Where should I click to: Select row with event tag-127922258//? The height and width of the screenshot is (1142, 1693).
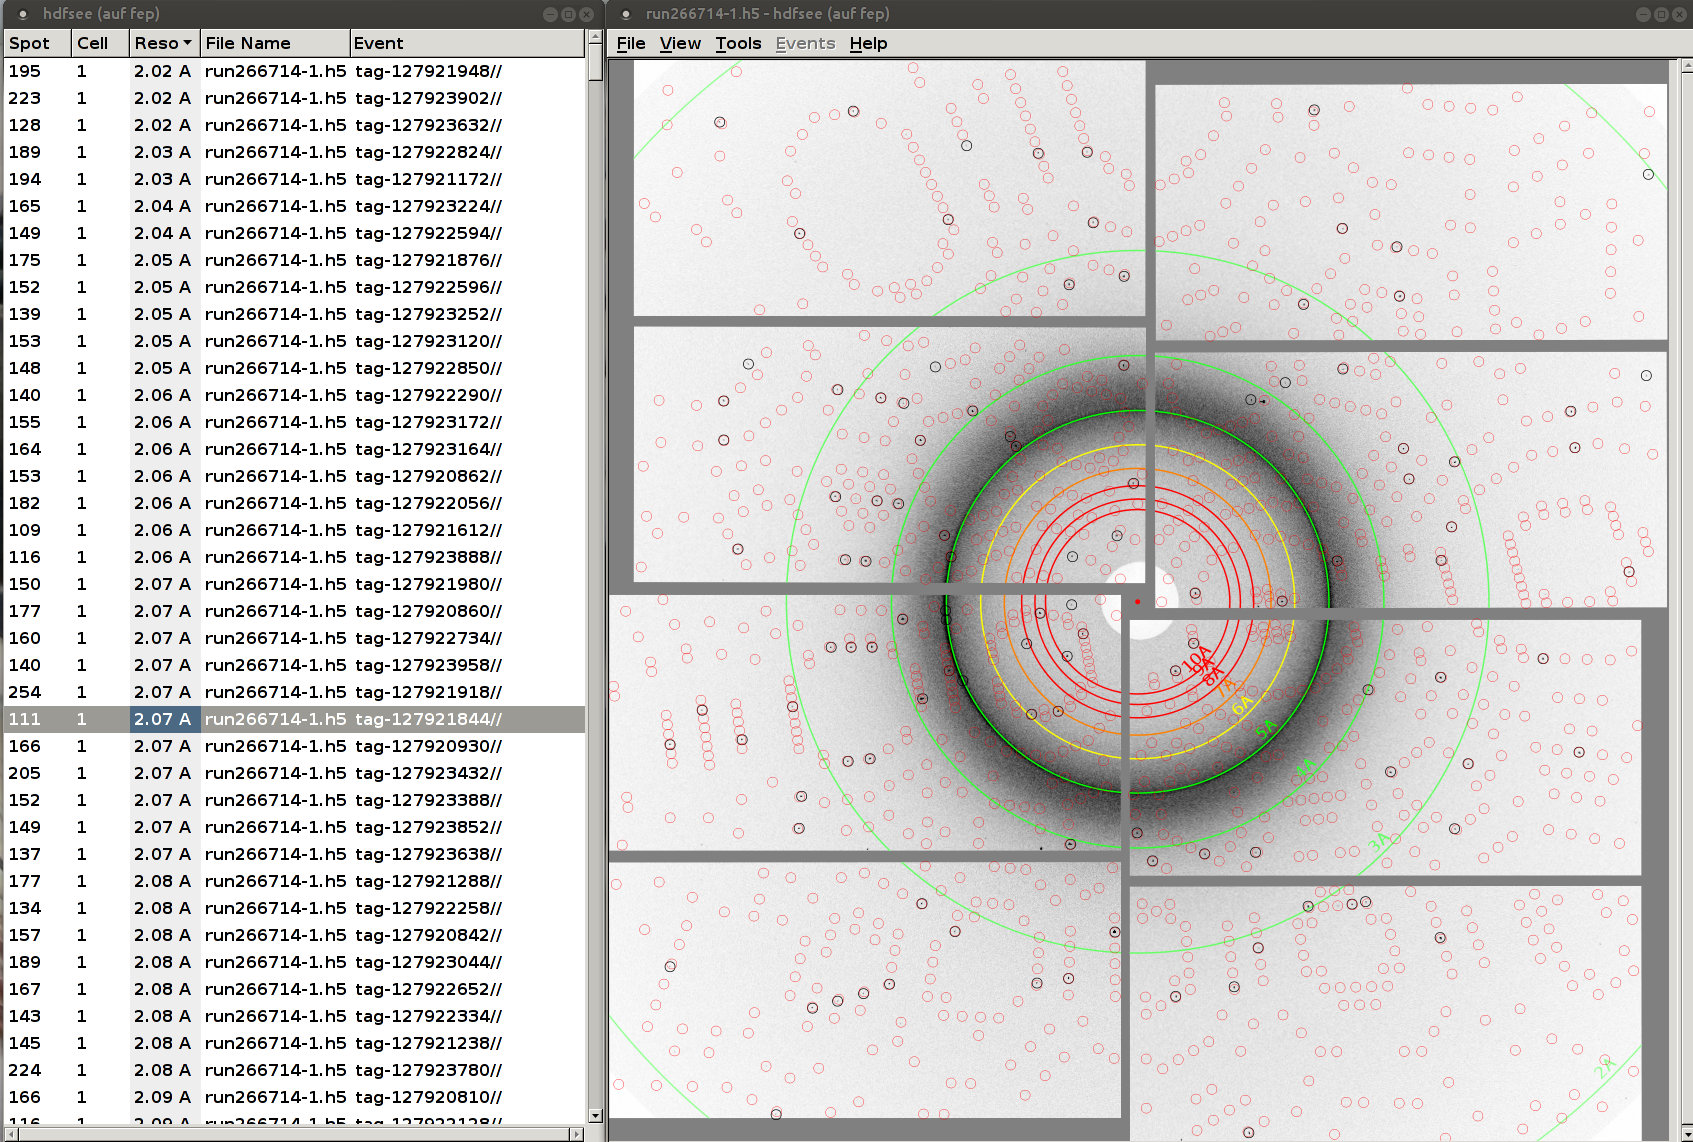[x=295, y=908]
